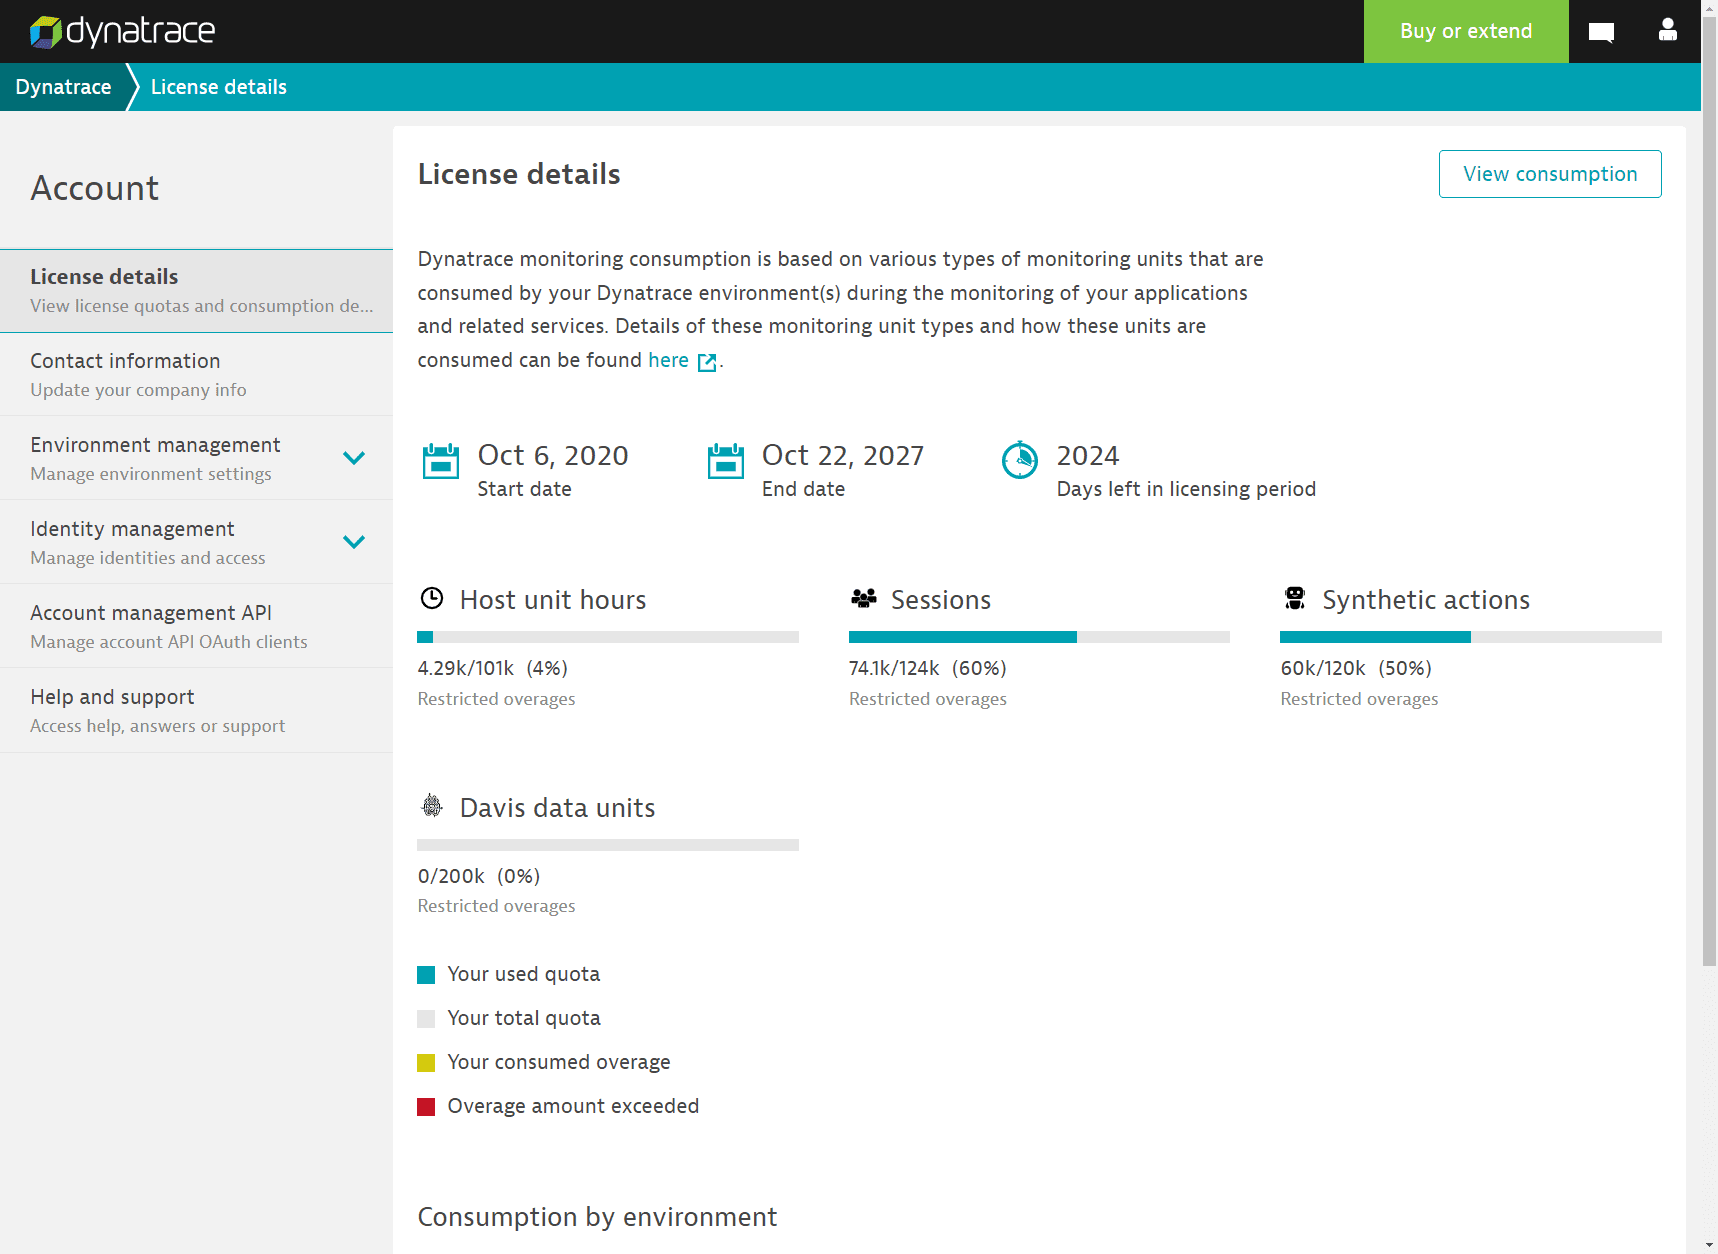Click License details breadcrumb
This screenshot has width=1718, height=1254.
coord(219,87)
